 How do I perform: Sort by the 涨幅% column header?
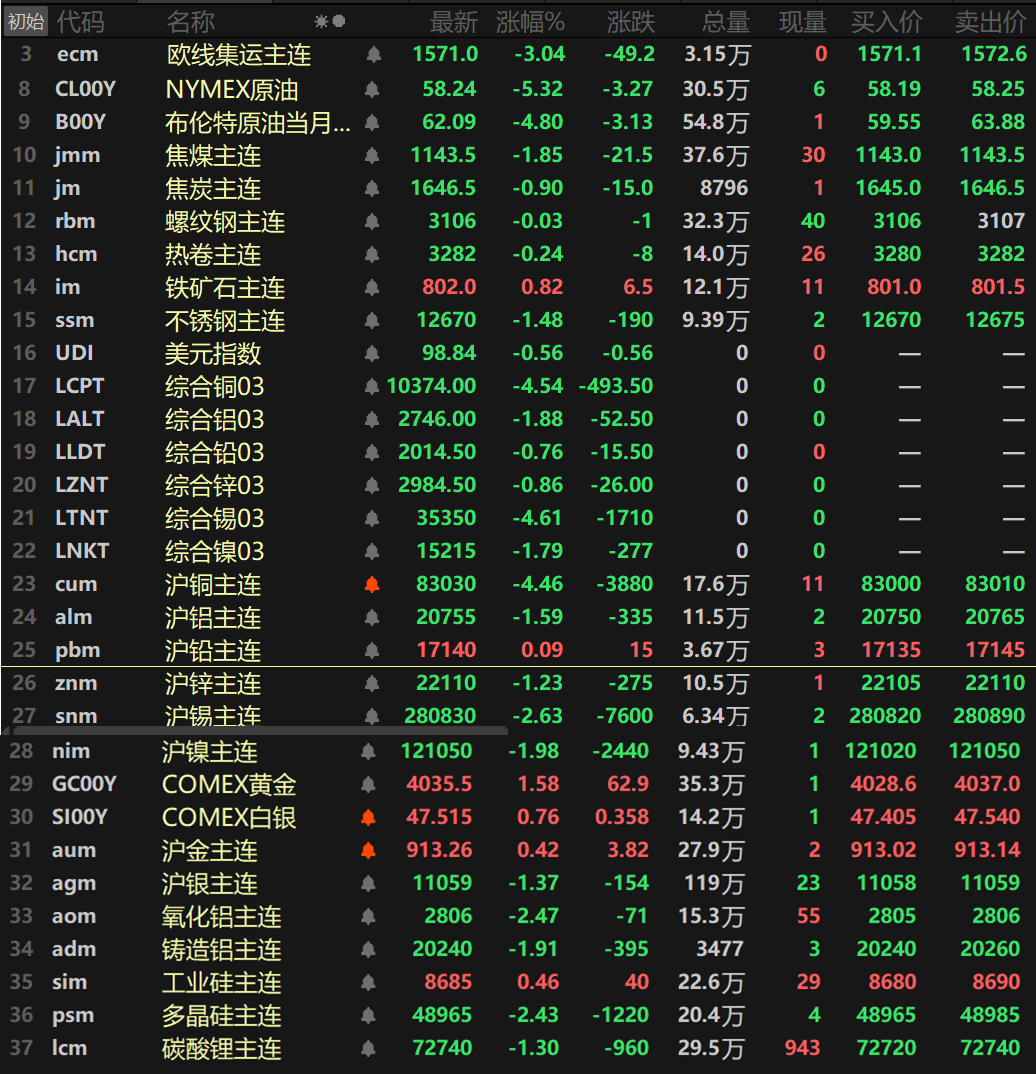coord(530,21)
